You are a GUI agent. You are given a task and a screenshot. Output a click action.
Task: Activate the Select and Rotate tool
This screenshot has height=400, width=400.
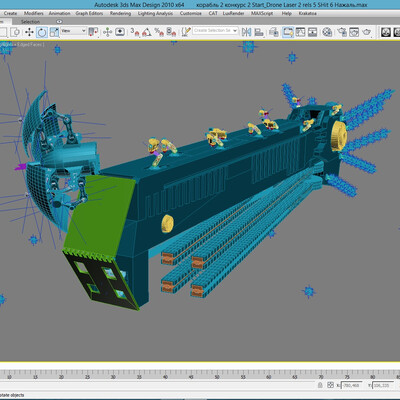[x=42, y=32]
